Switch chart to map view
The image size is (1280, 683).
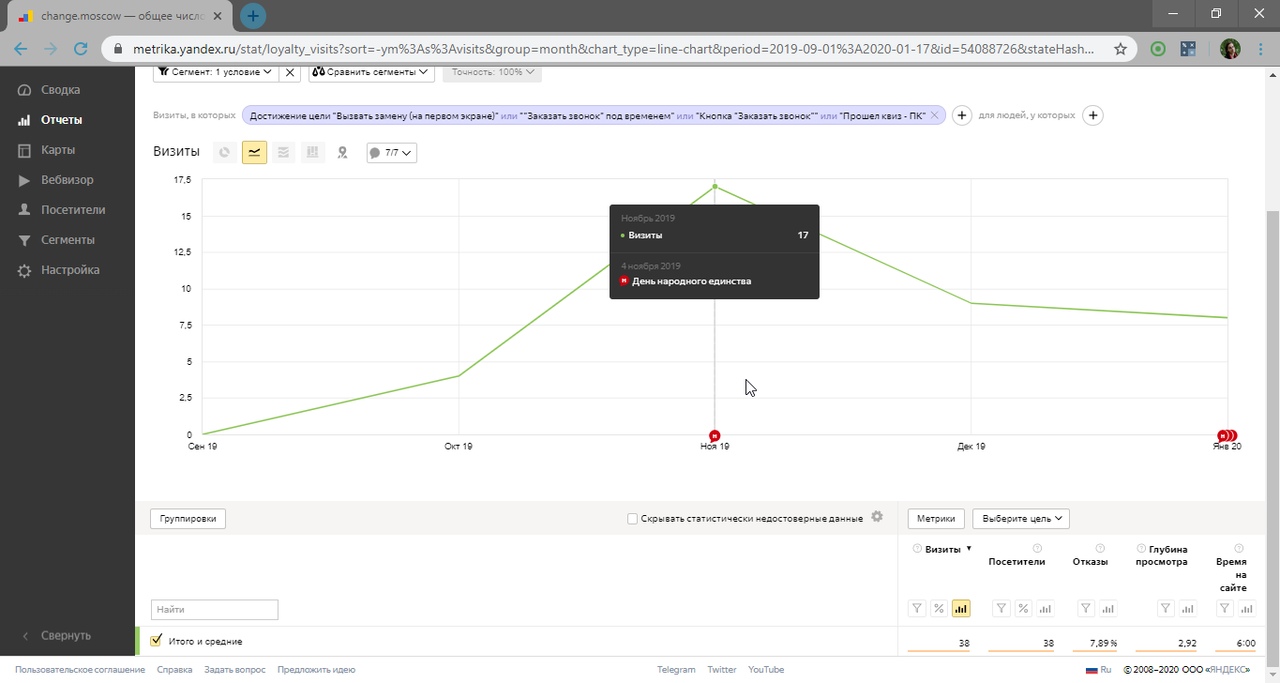(x=342, y=152)
